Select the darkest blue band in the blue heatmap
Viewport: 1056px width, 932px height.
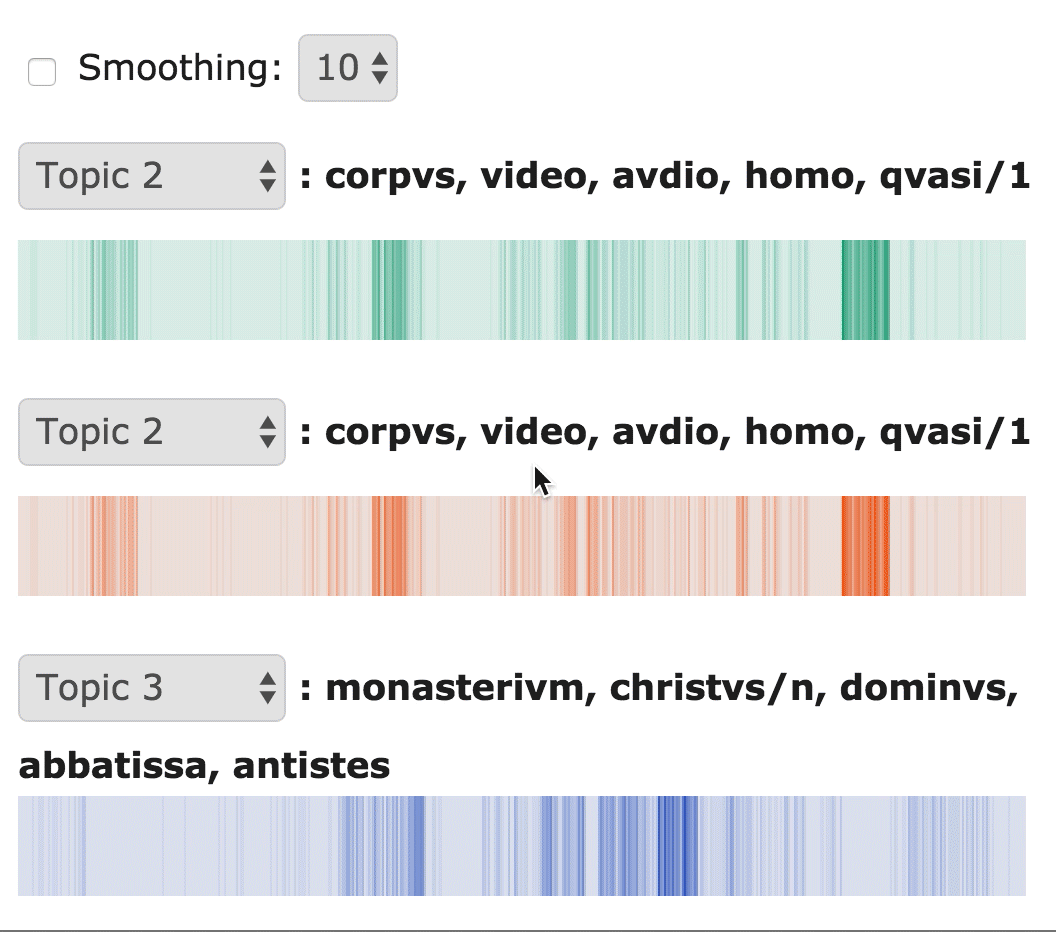[x=678, y=846]
